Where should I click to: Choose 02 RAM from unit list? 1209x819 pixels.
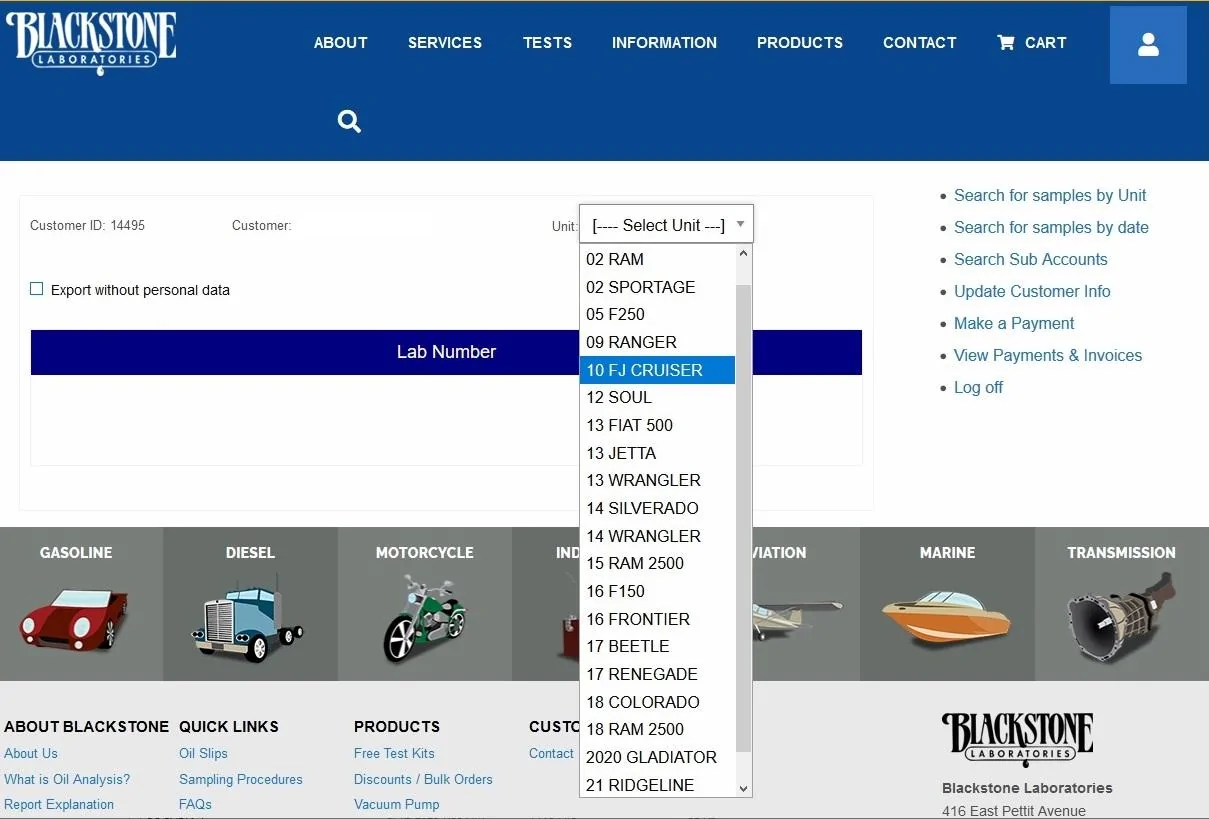coord(657,259)
